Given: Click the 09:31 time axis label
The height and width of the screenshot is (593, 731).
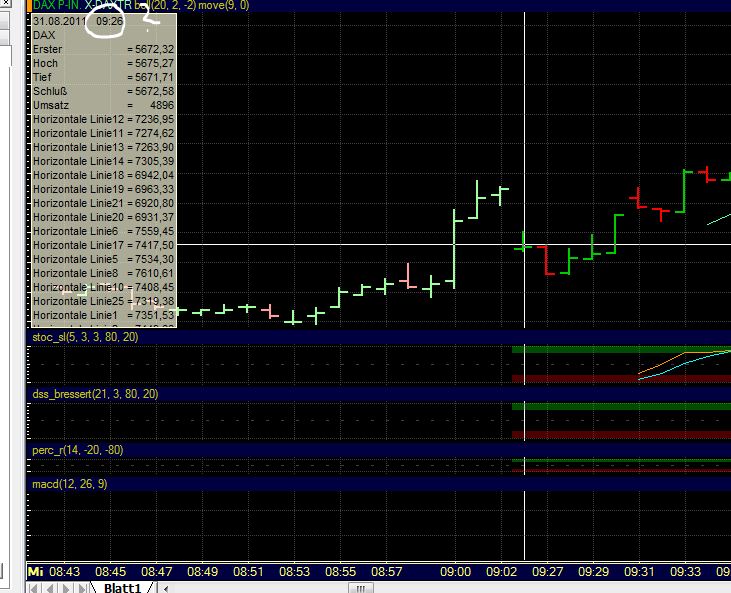Looking at the screenshot, I should tap(640, 572).
